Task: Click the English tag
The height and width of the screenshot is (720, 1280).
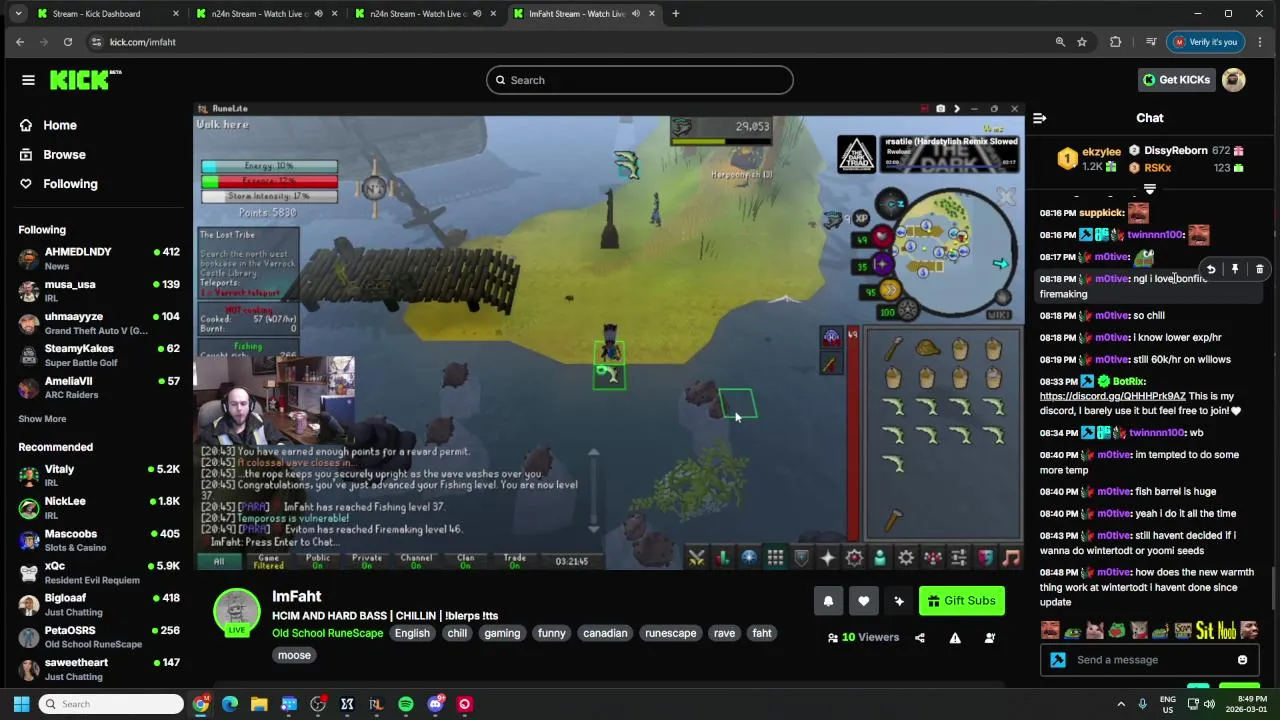Action: (x=412, y=633)
